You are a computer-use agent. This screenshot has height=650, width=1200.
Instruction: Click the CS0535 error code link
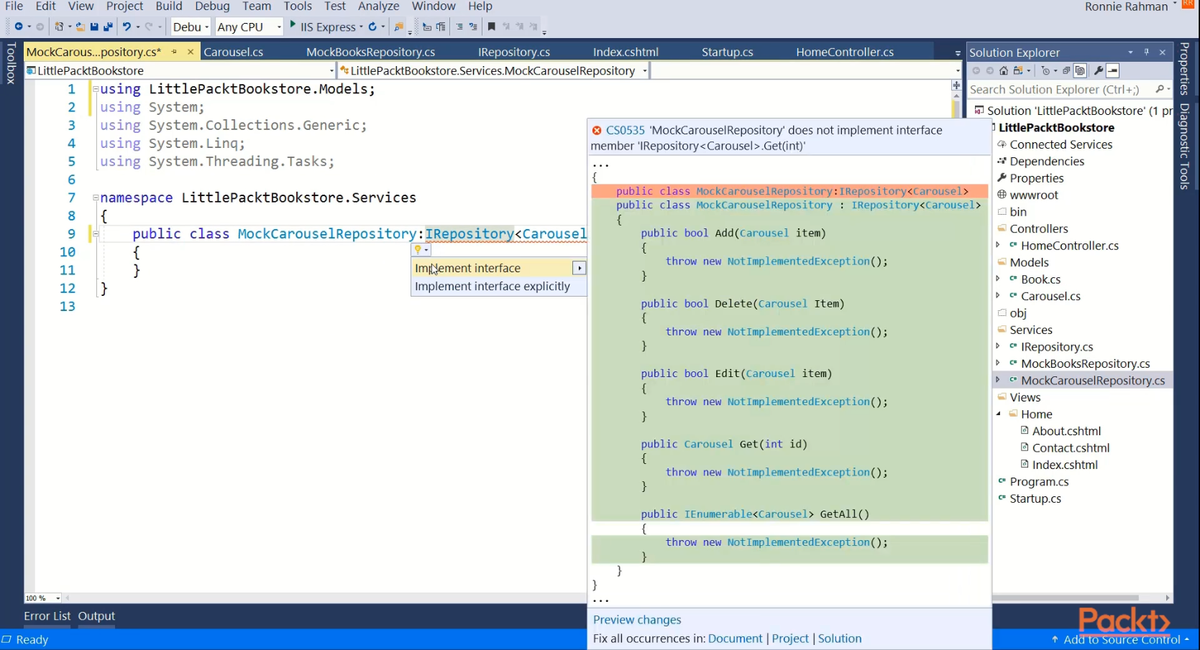pos(625,130)
